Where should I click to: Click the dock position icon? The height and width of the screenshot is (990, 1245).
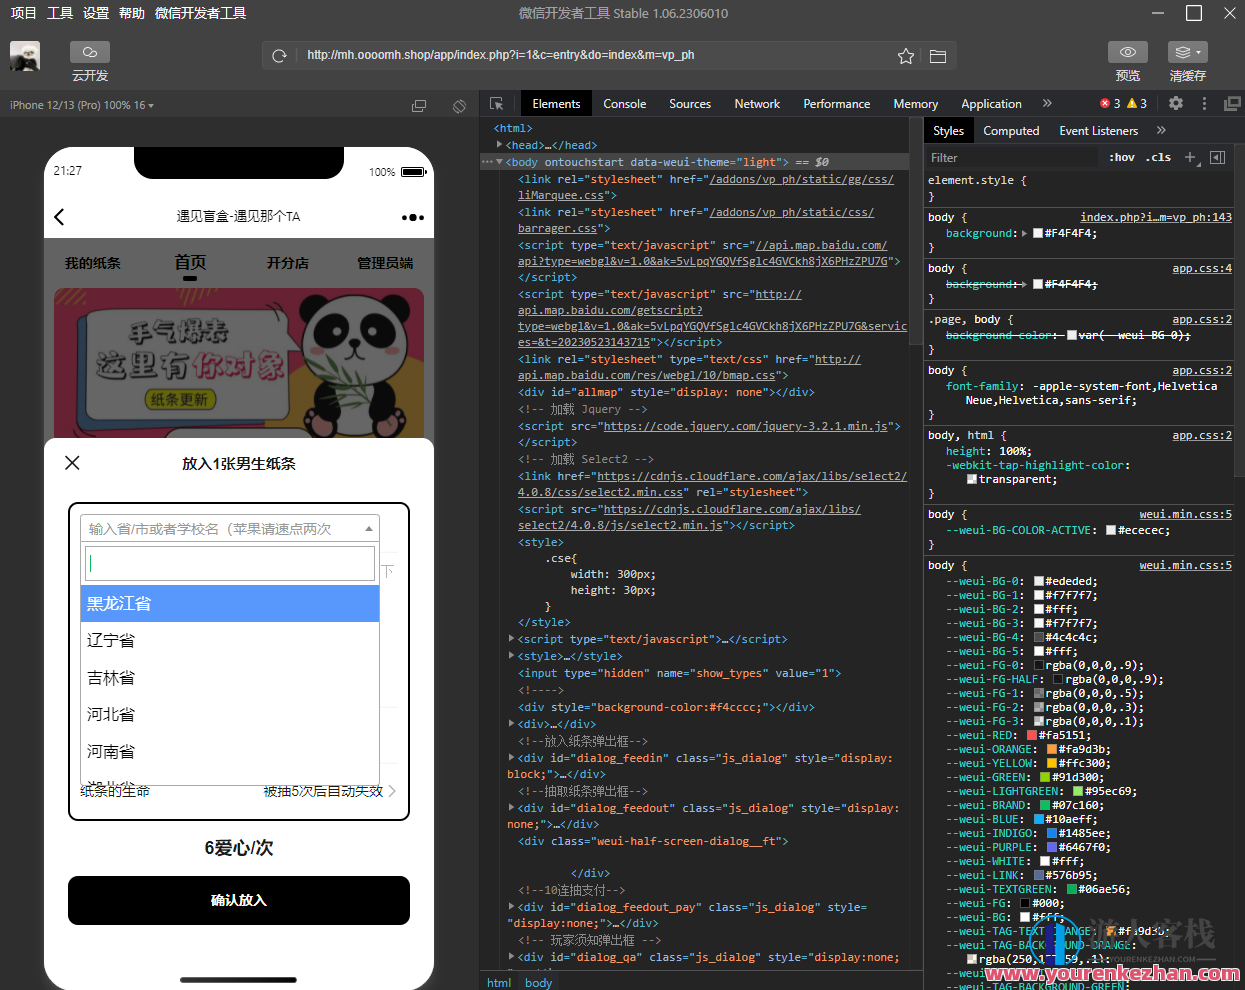coord(1232,103)
